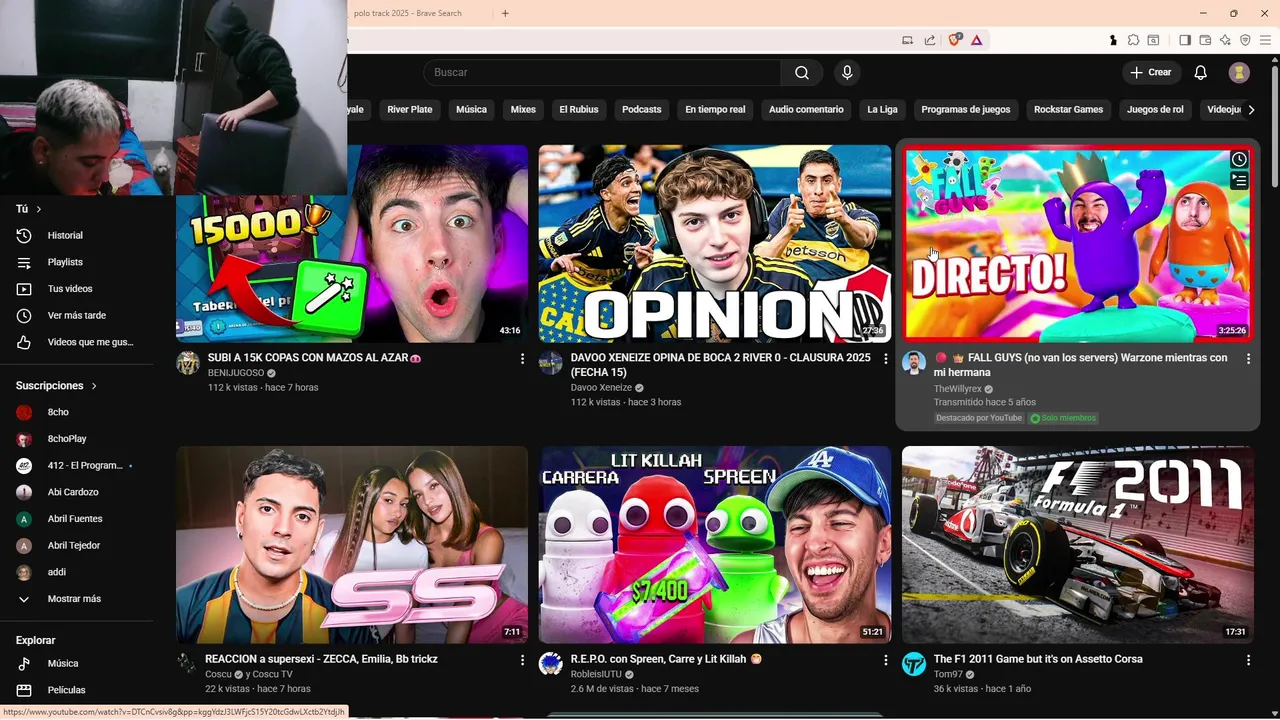
Task: Select the El Rubius chip
Action: 579,109
